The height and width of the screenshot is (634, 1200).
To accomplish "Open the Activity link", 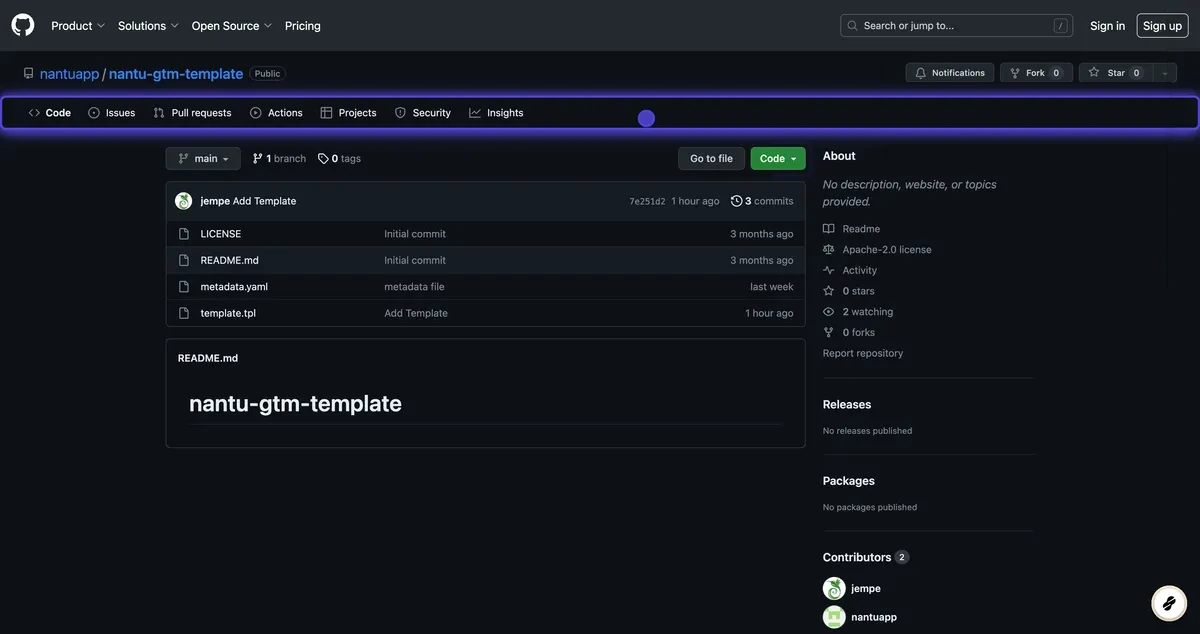I will (x=850, y=271).
